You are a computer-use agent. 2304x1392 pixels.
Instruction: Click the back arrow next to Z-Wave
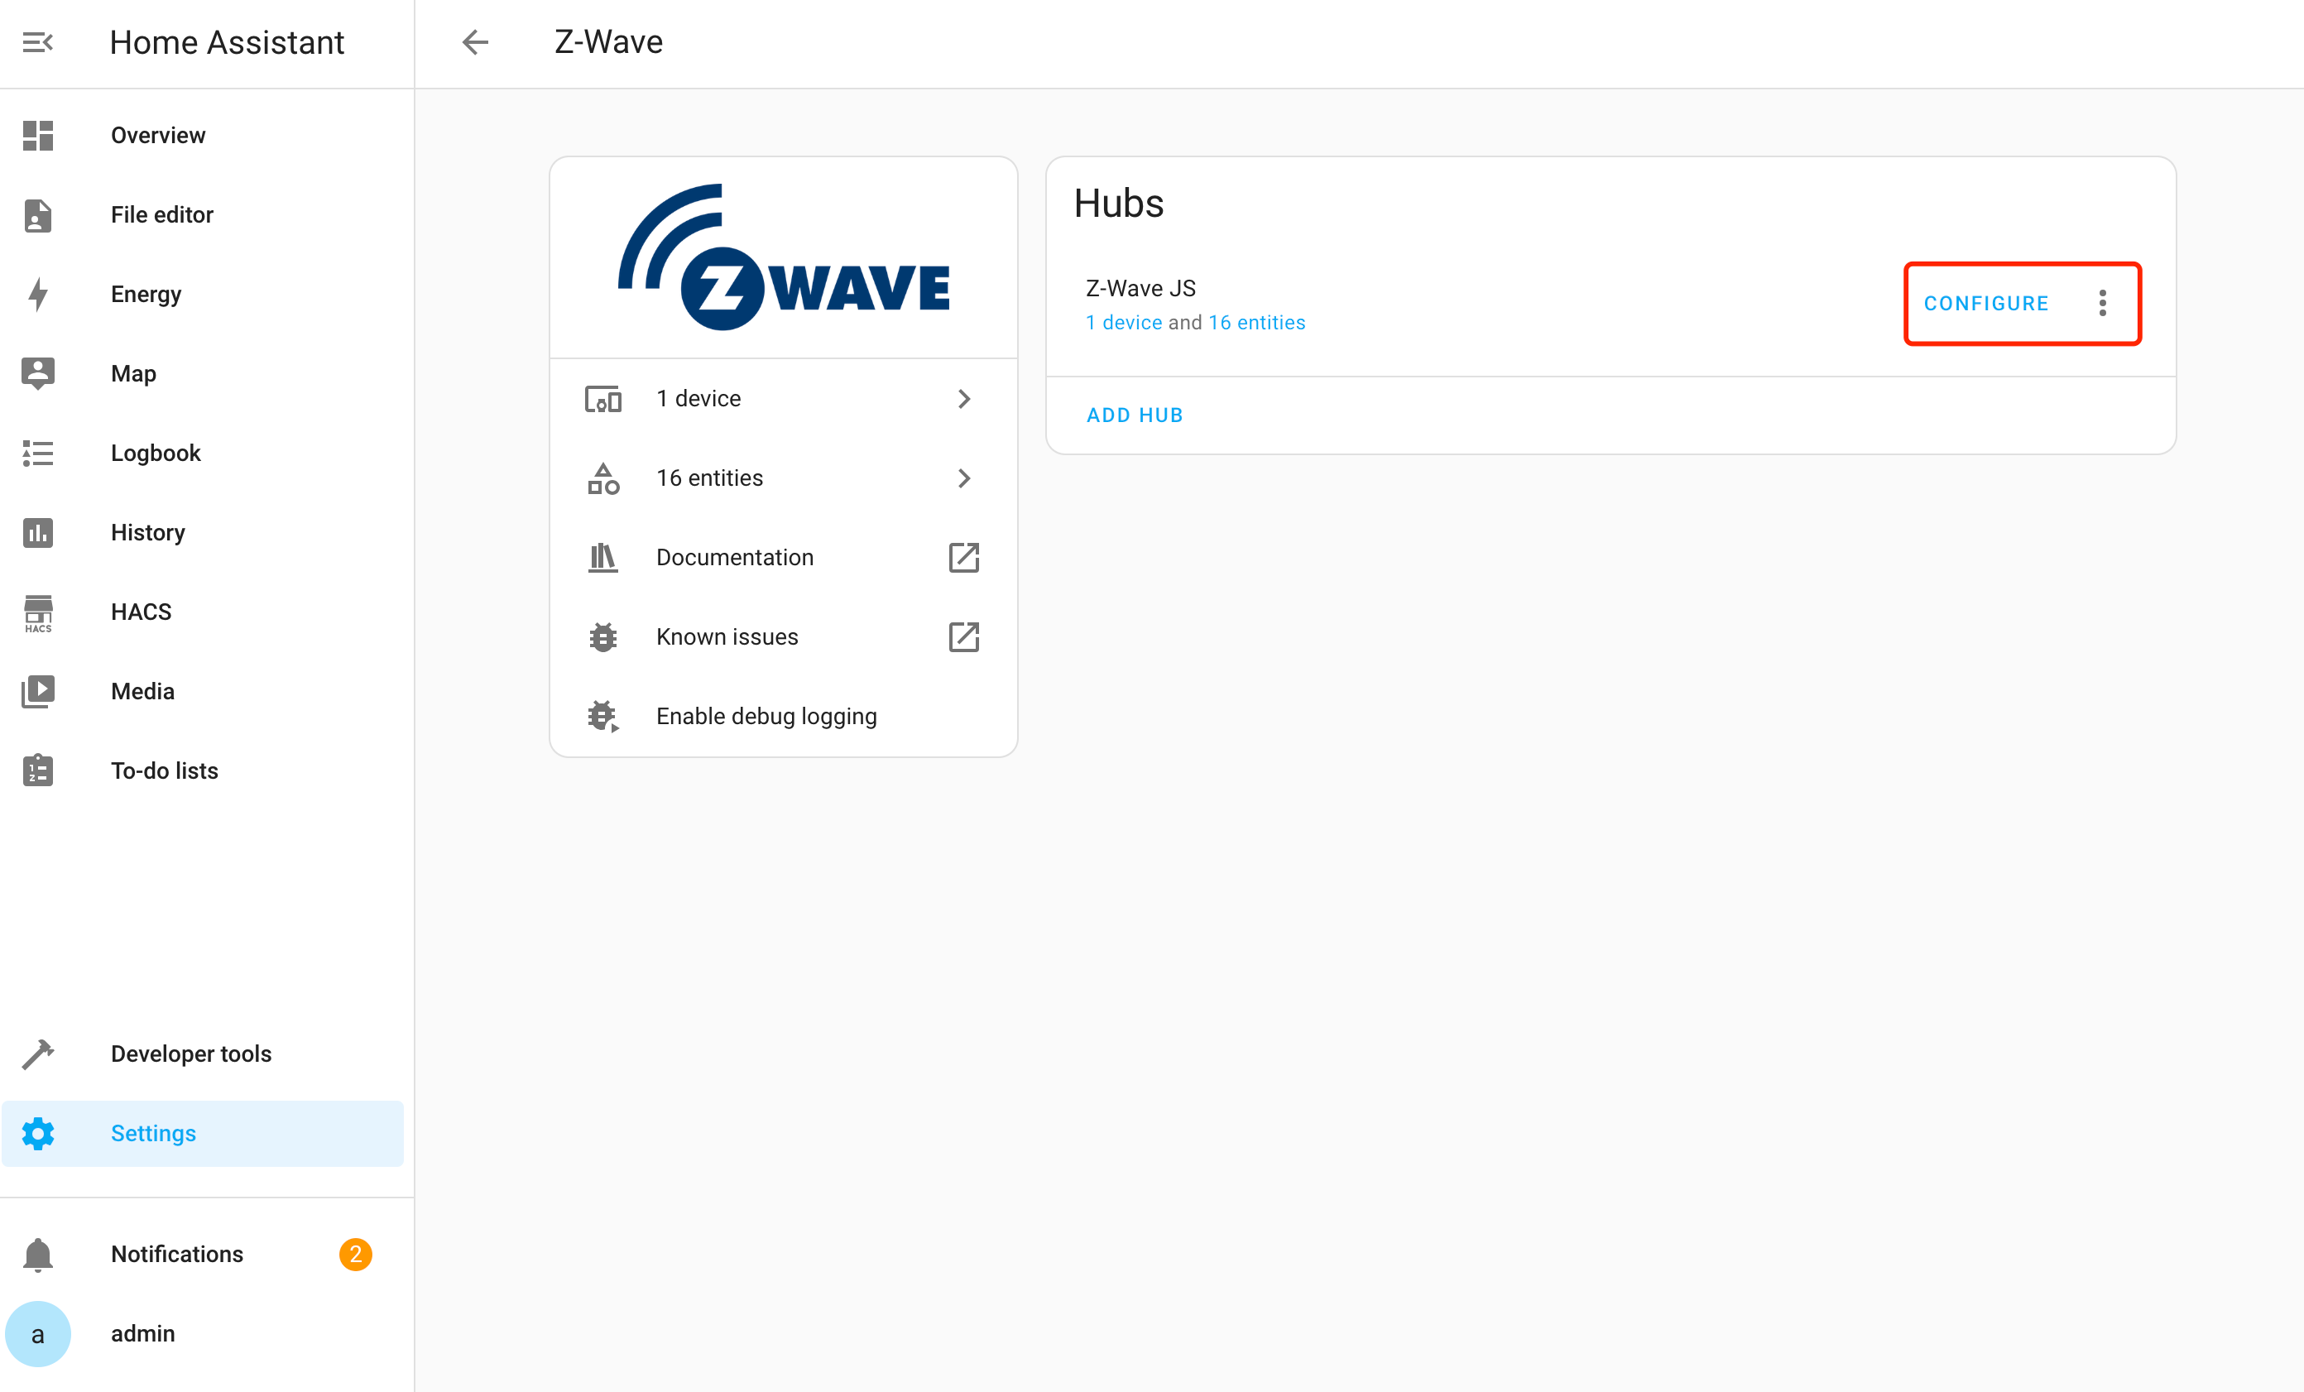475,42
